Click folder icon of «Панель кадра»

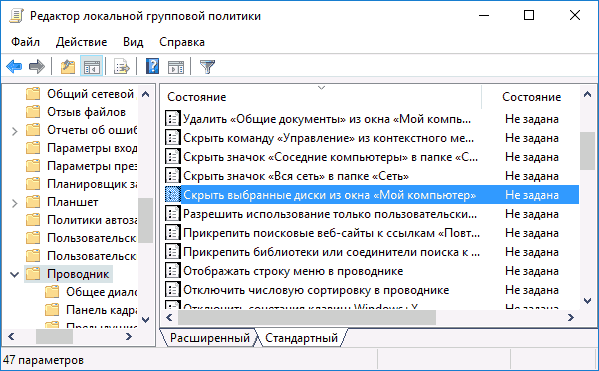52,309
